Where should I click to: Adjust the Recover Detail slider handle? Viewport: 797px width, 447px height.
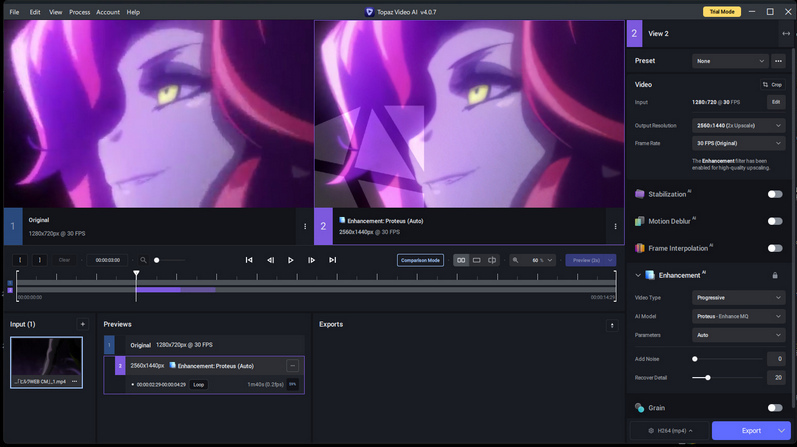[x=708, y=377]
